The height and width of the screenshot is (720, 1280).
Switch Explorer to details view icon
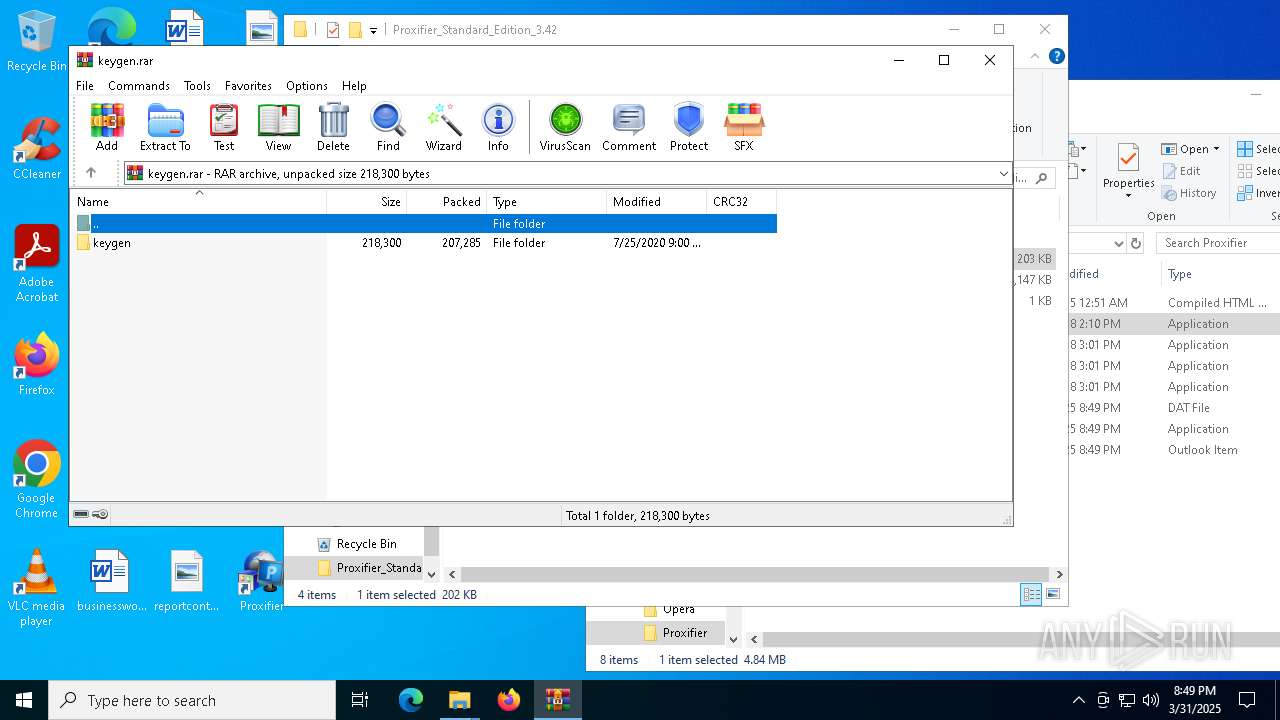[1030, 594]
